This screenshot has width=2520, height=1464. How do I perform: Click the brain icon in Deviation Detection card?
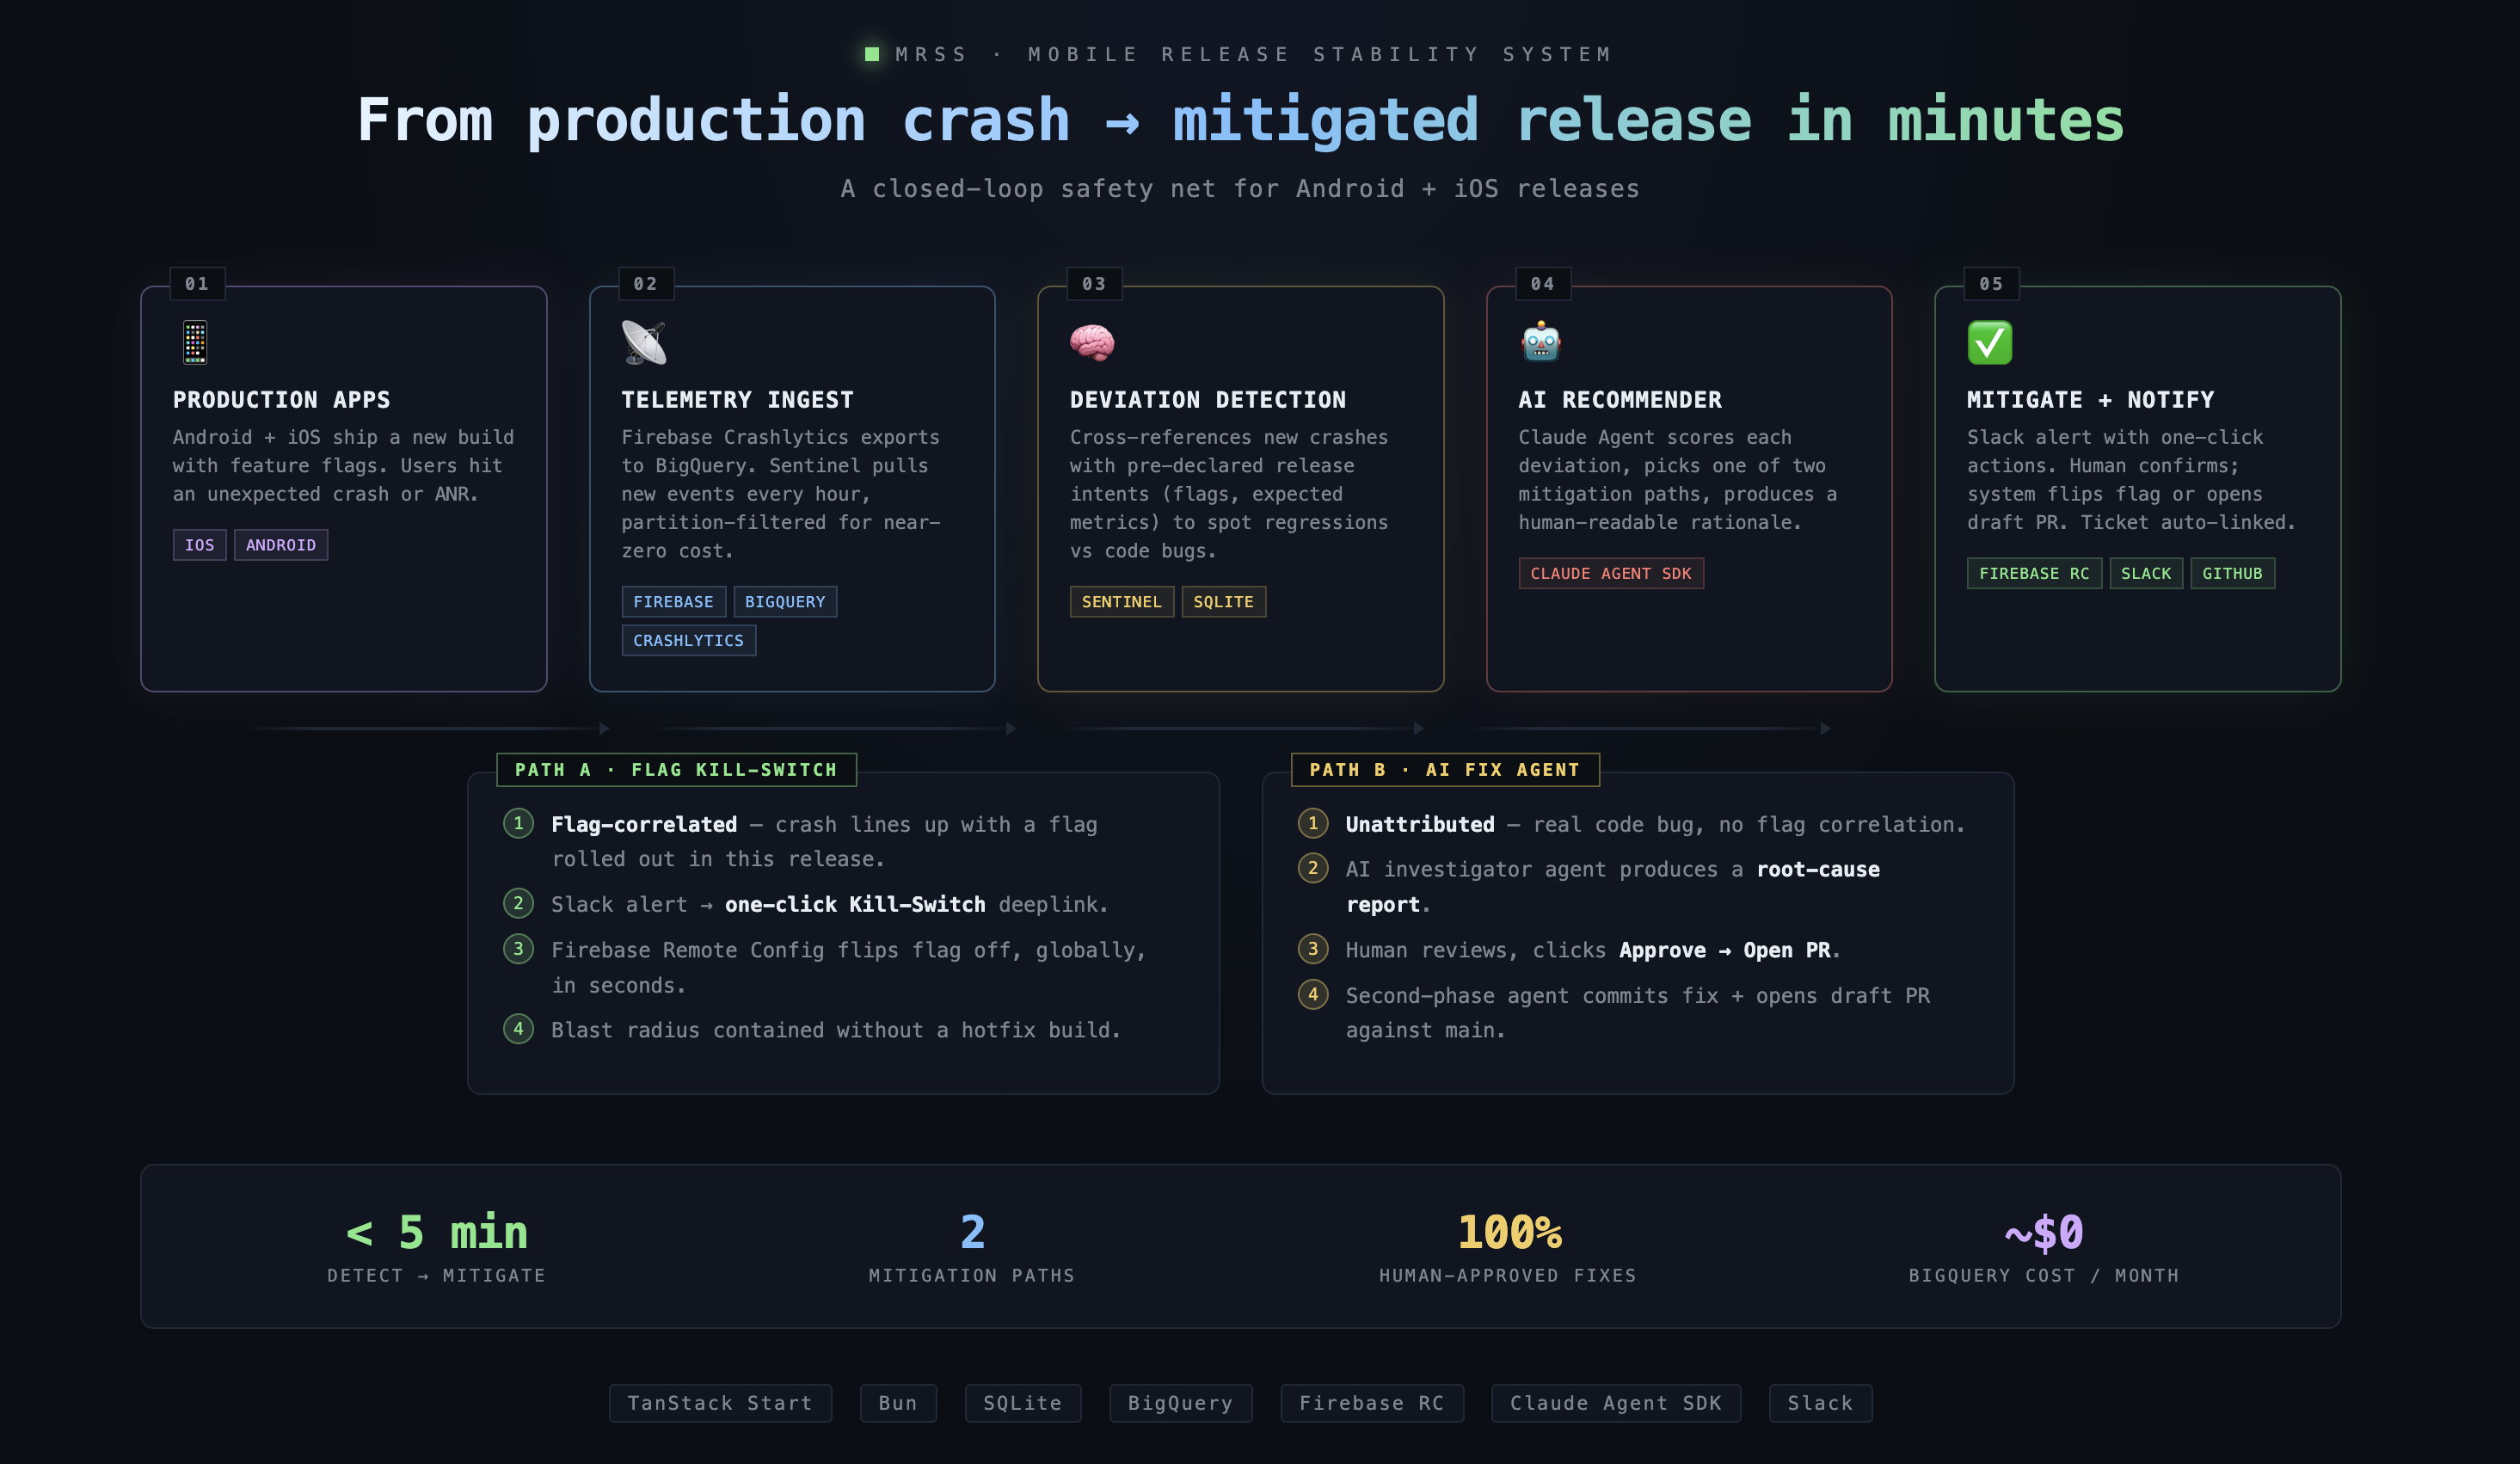[x=1092, y=342]
